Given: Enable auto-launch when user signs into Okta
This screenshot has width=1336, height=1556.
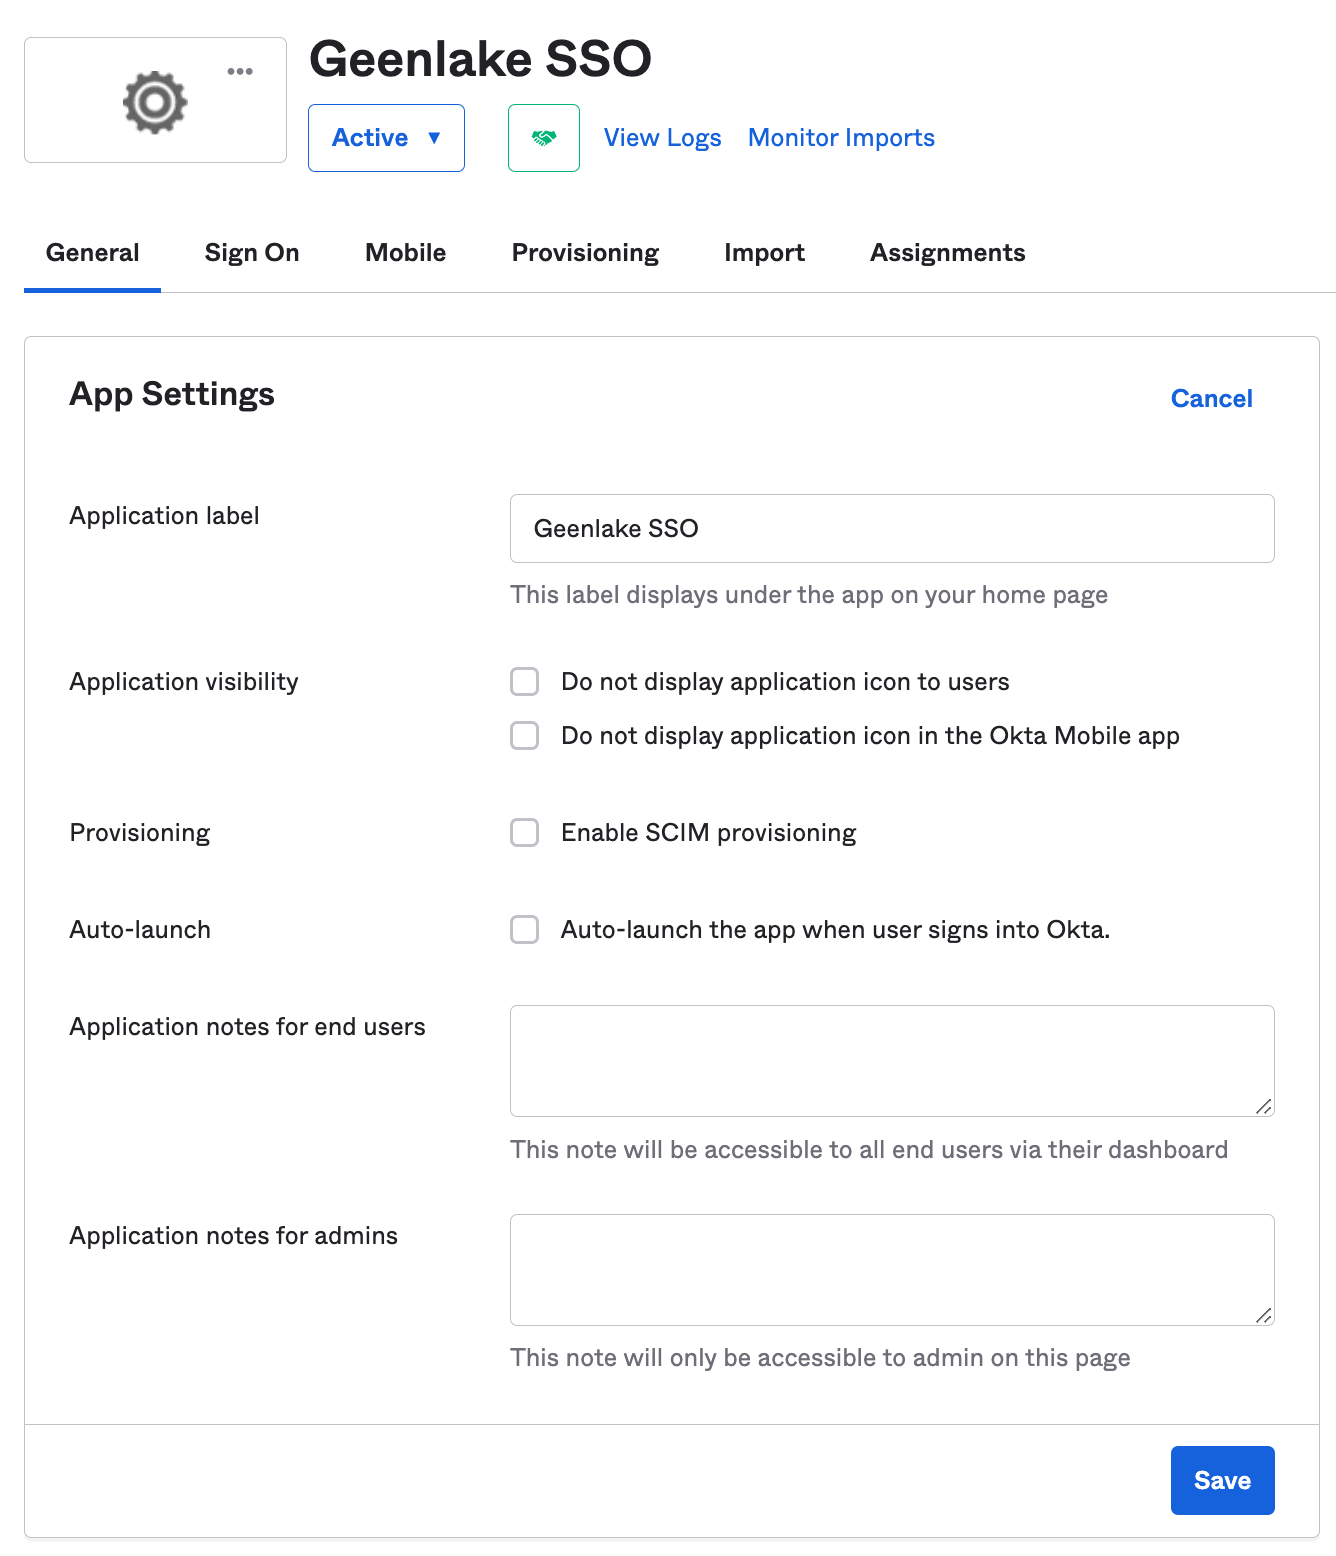Looking at the screenshot, I should pos(524,929).
